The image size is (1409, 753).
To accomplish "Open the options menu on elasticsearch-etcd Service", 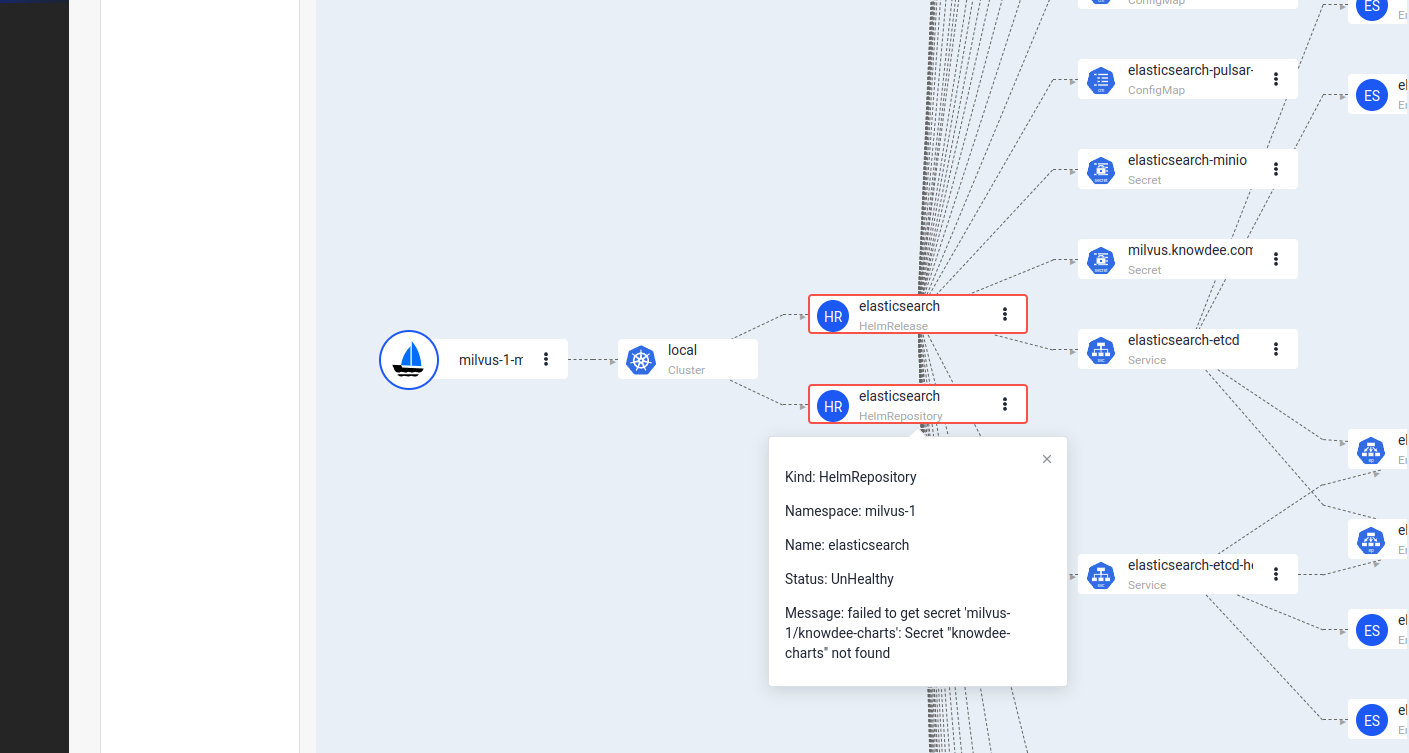I will point(1276,349).
